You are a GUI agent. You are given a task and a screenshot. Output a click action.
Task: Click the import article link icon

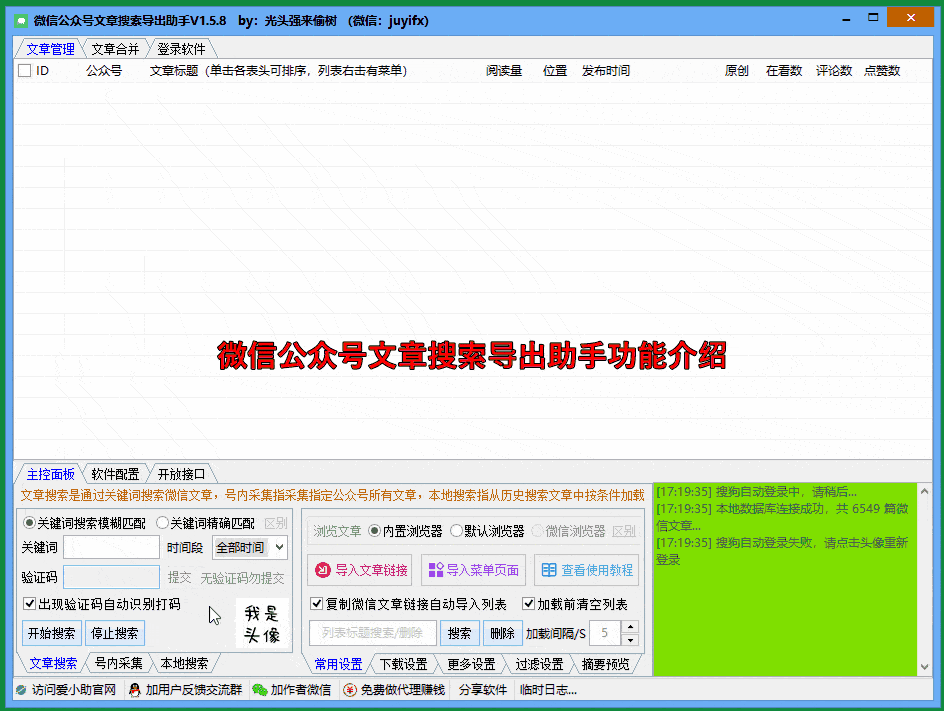tap(322, 570)
